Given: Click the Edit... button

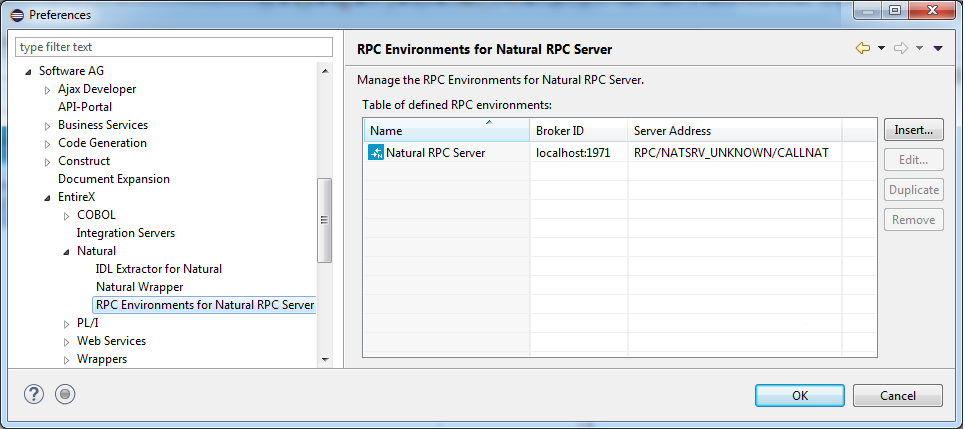Looking at the screenshot, I should pyautogui.click(x=914, y=160).
